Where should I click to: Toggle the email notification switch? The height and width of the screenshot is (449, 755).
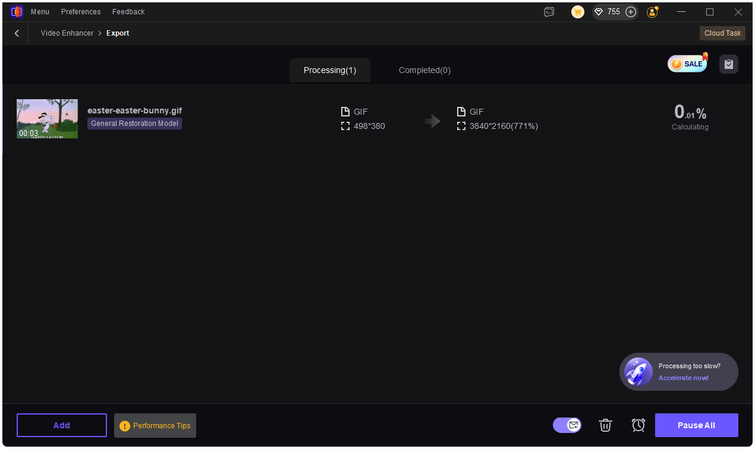pos(567,425)
